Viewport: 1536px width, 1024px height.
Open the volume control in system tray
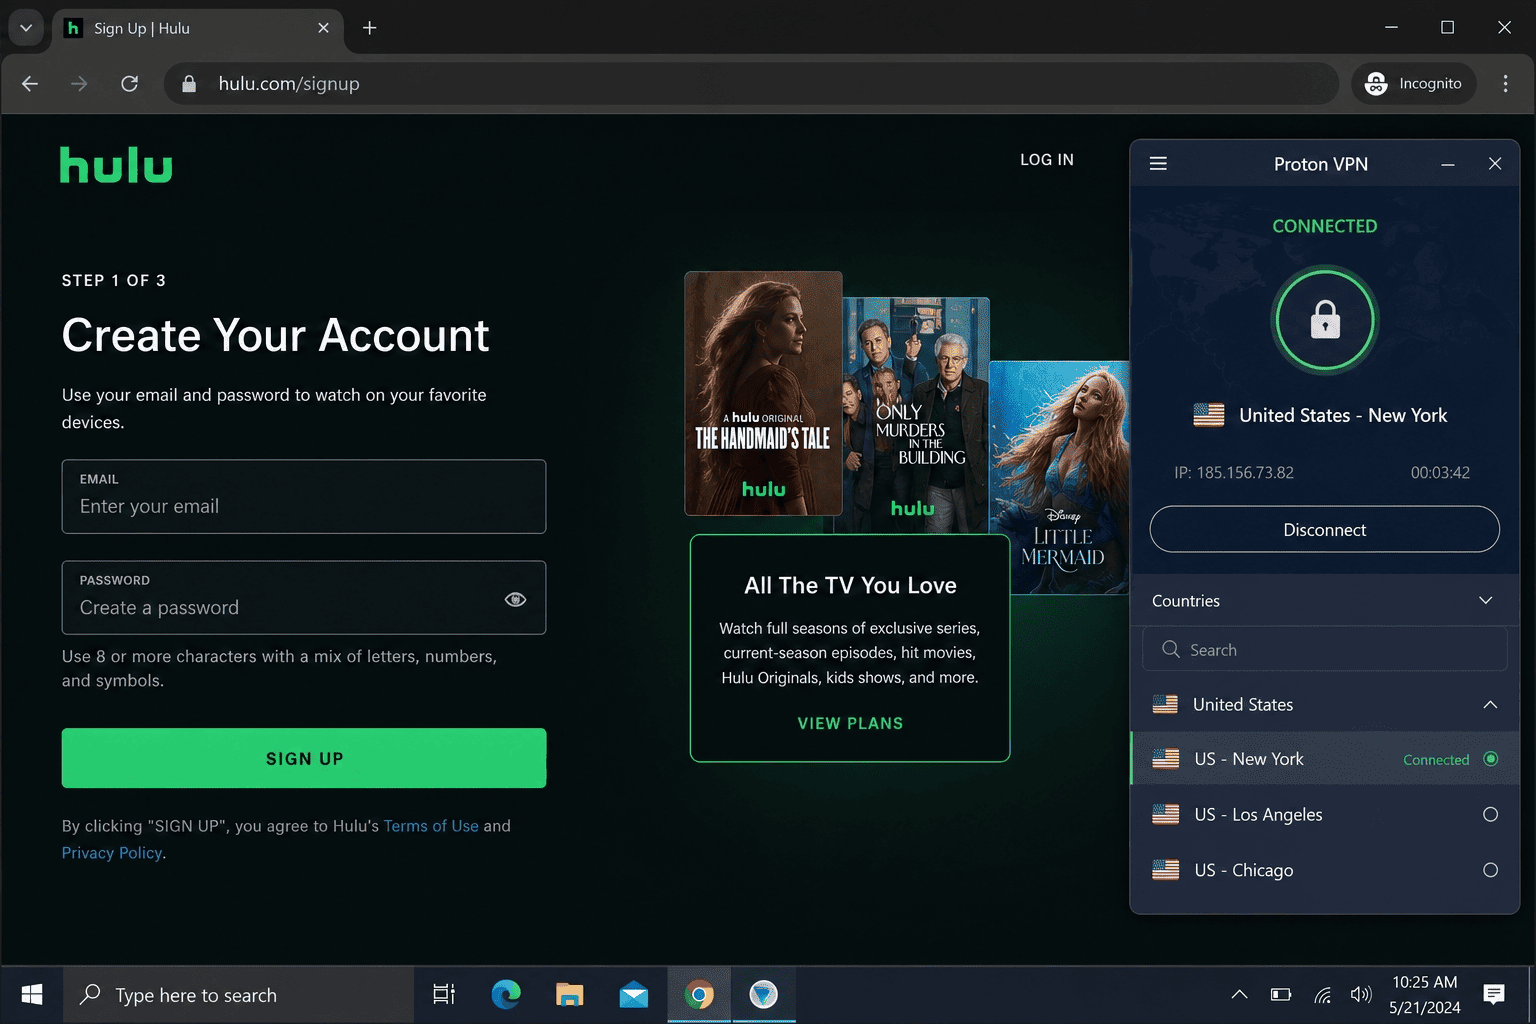1361,995
